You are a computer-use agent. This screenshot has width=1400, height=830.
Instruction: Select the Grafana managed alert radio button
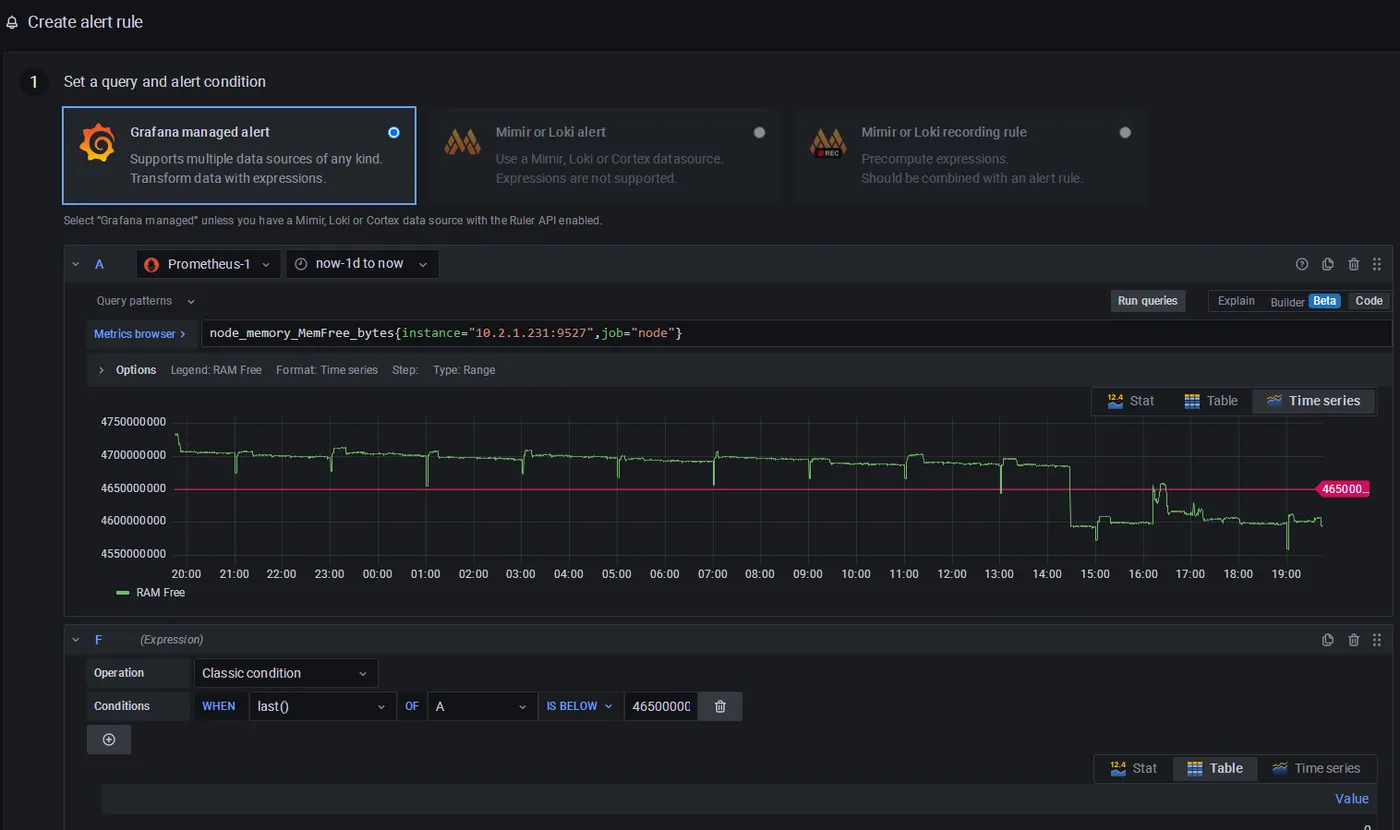[x=393, y=132]
